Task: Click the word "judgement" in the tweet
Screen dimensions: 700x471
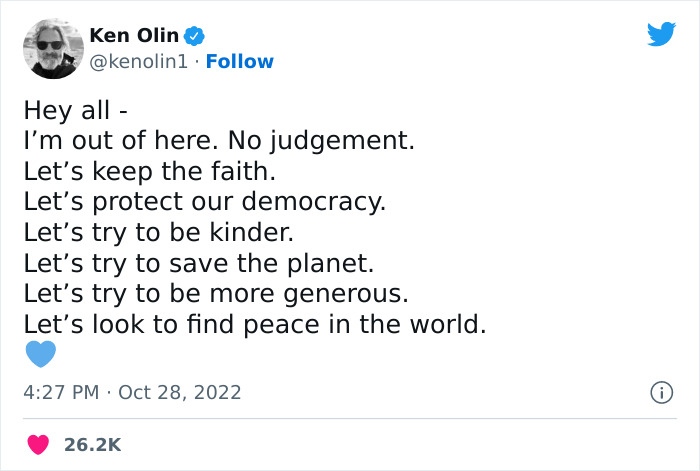Action: 343,140
